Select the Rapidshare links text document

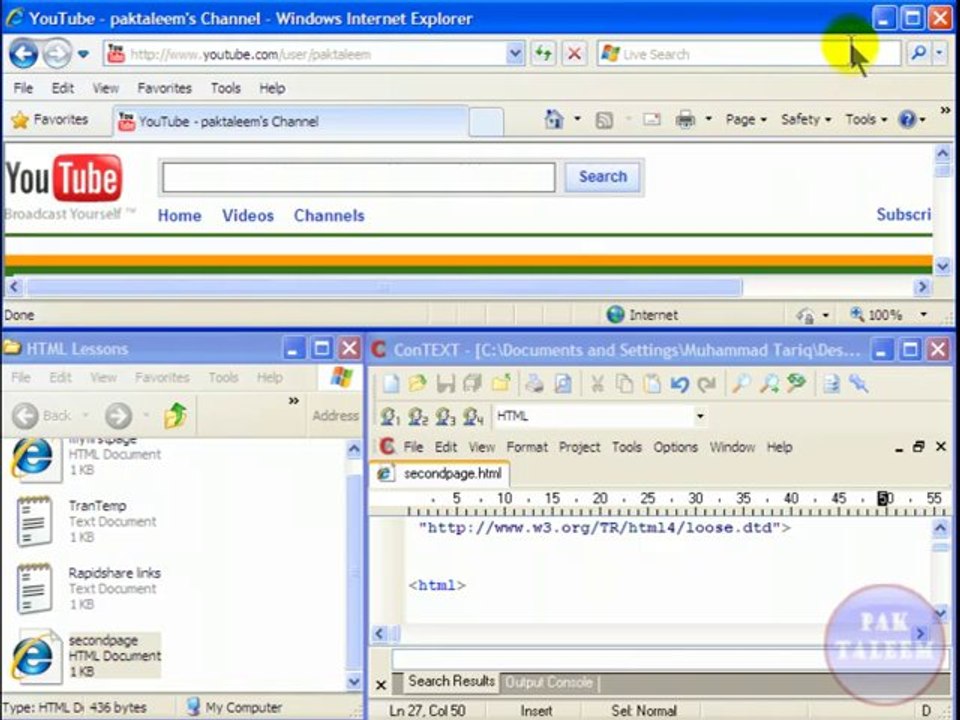[x=87, y=588]
